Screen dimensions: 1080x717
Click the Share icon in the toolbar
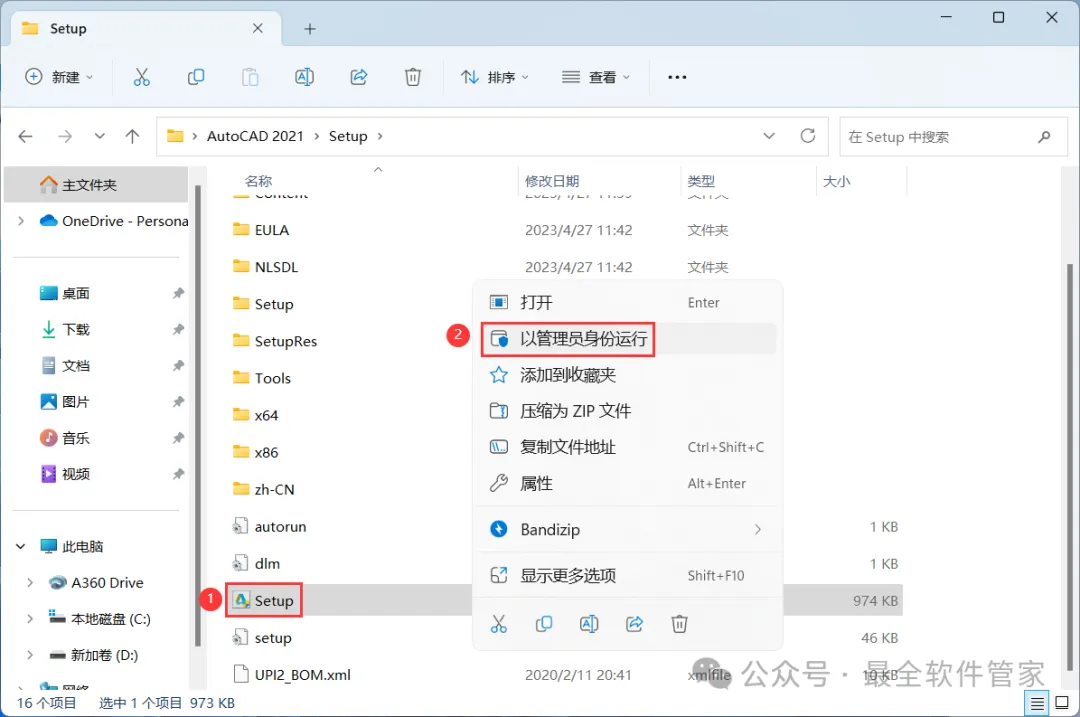(359, 77)
